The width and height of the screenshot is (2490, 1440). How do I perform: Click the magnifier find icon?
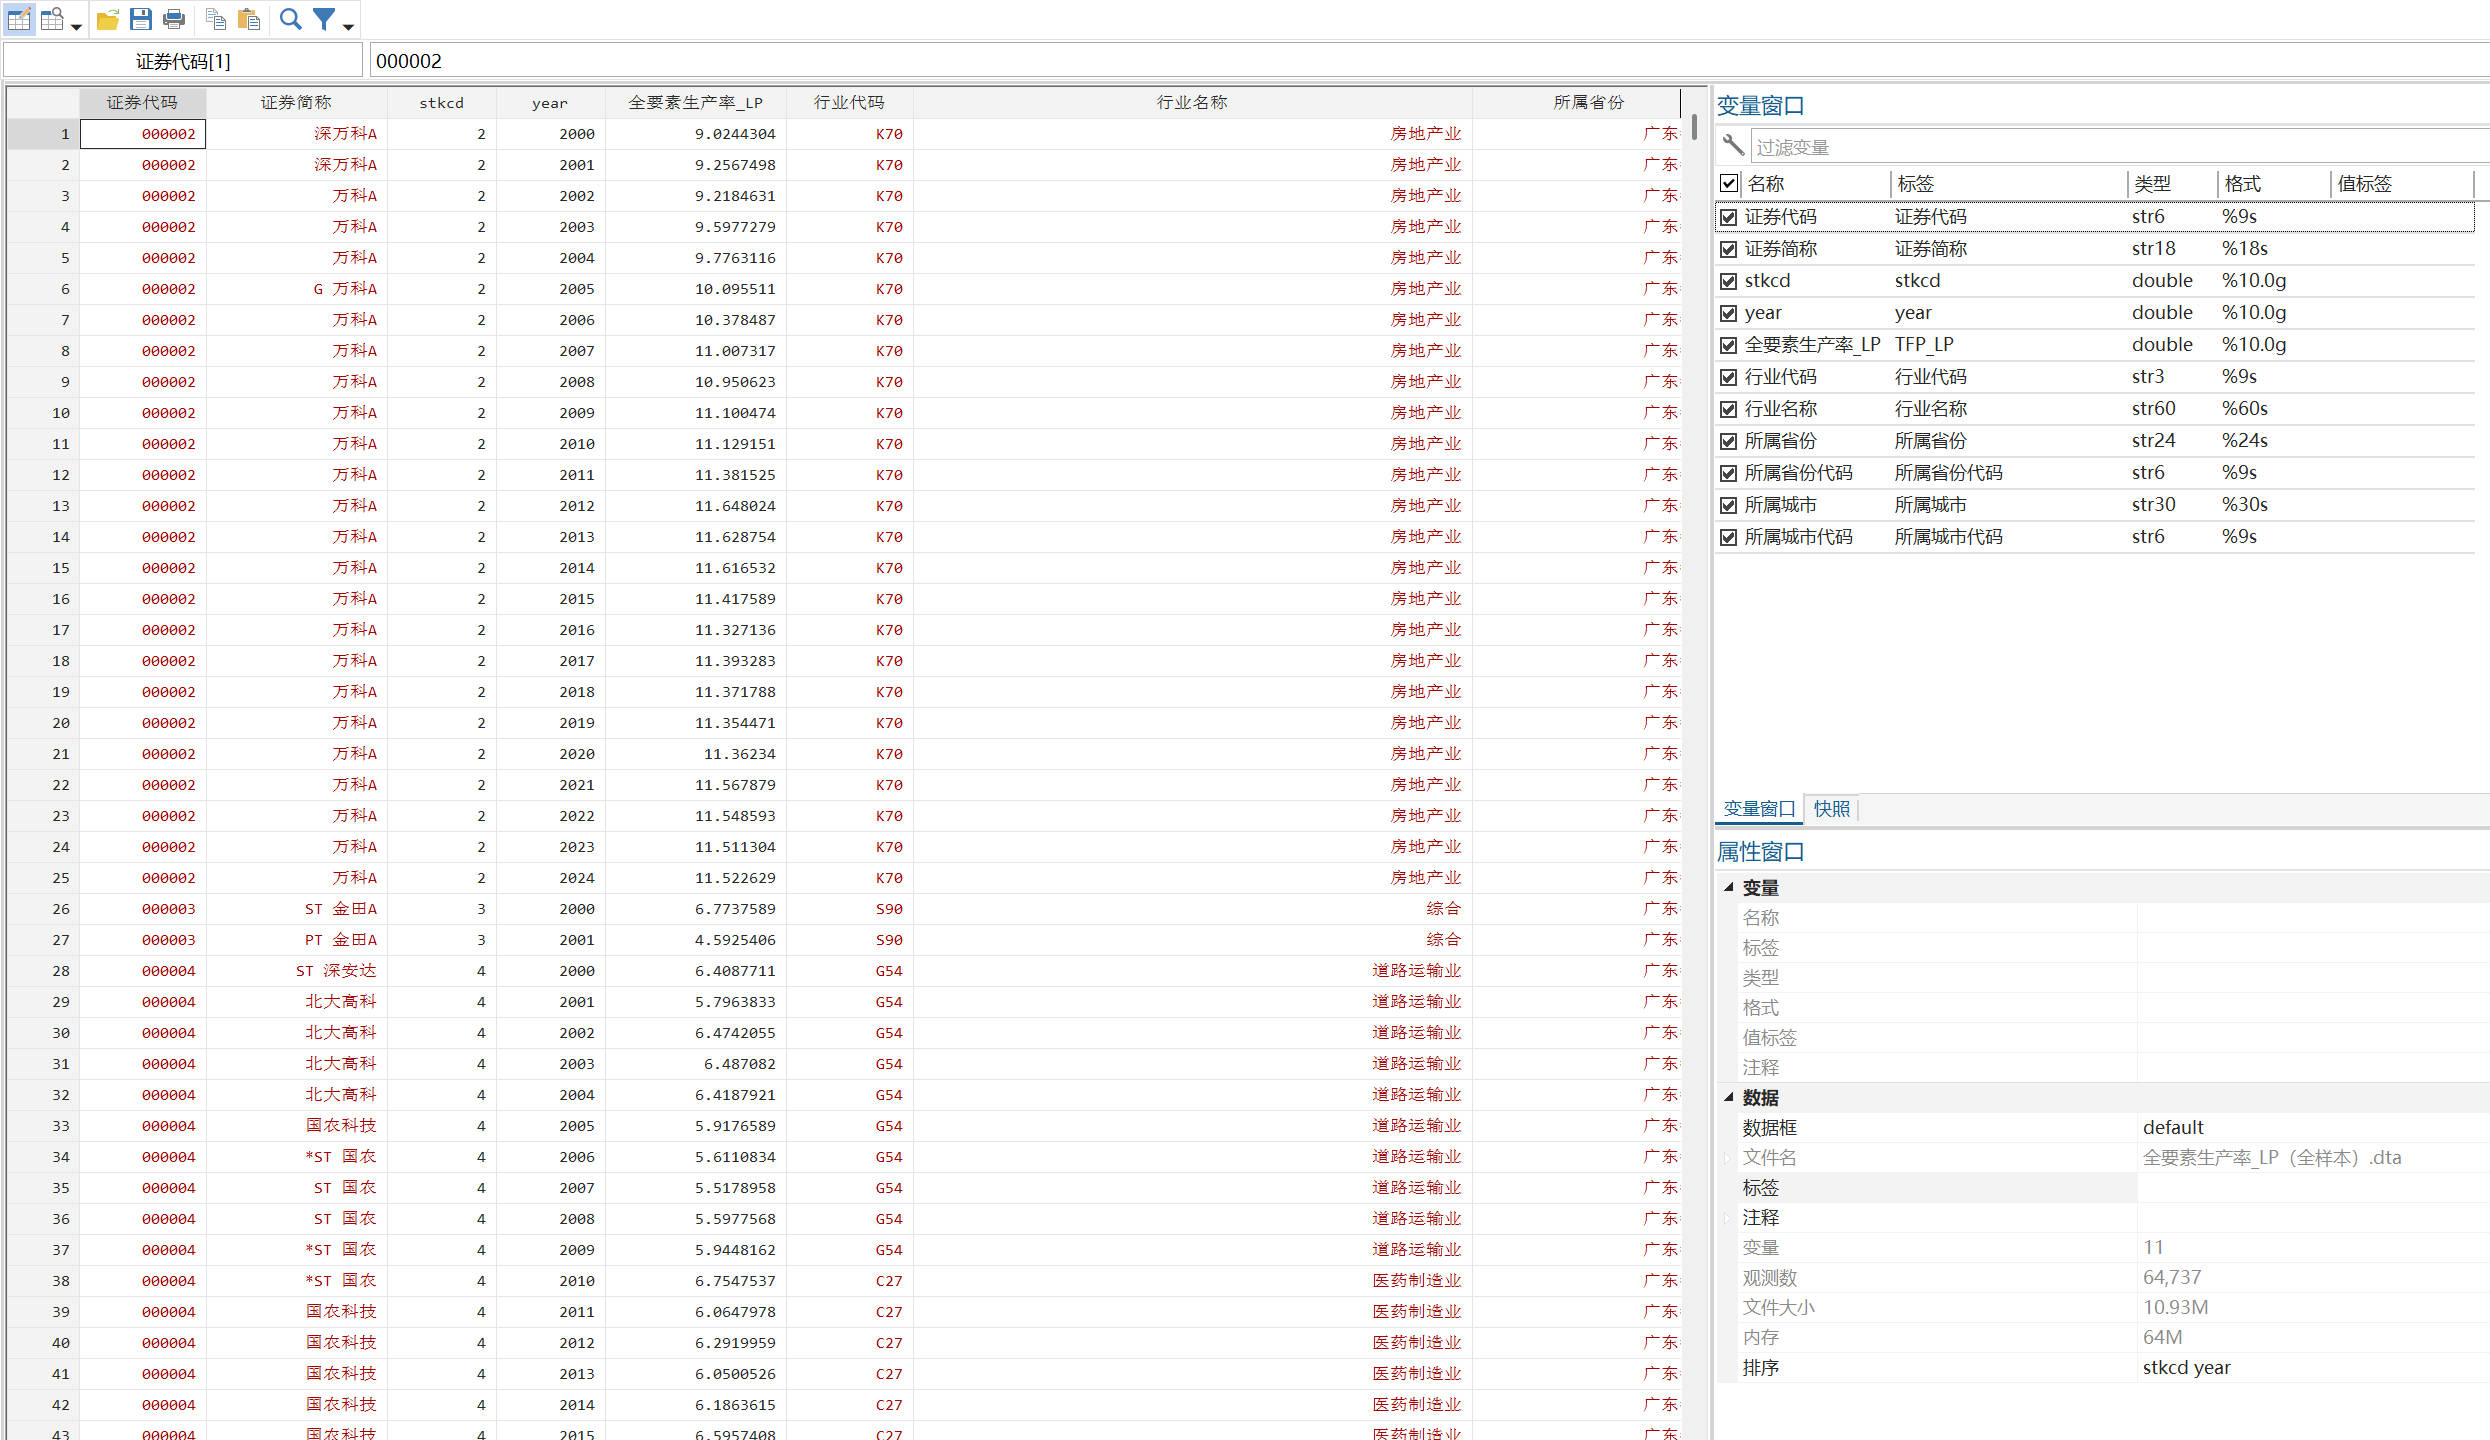pyautogui.click(x=290, y=19)
